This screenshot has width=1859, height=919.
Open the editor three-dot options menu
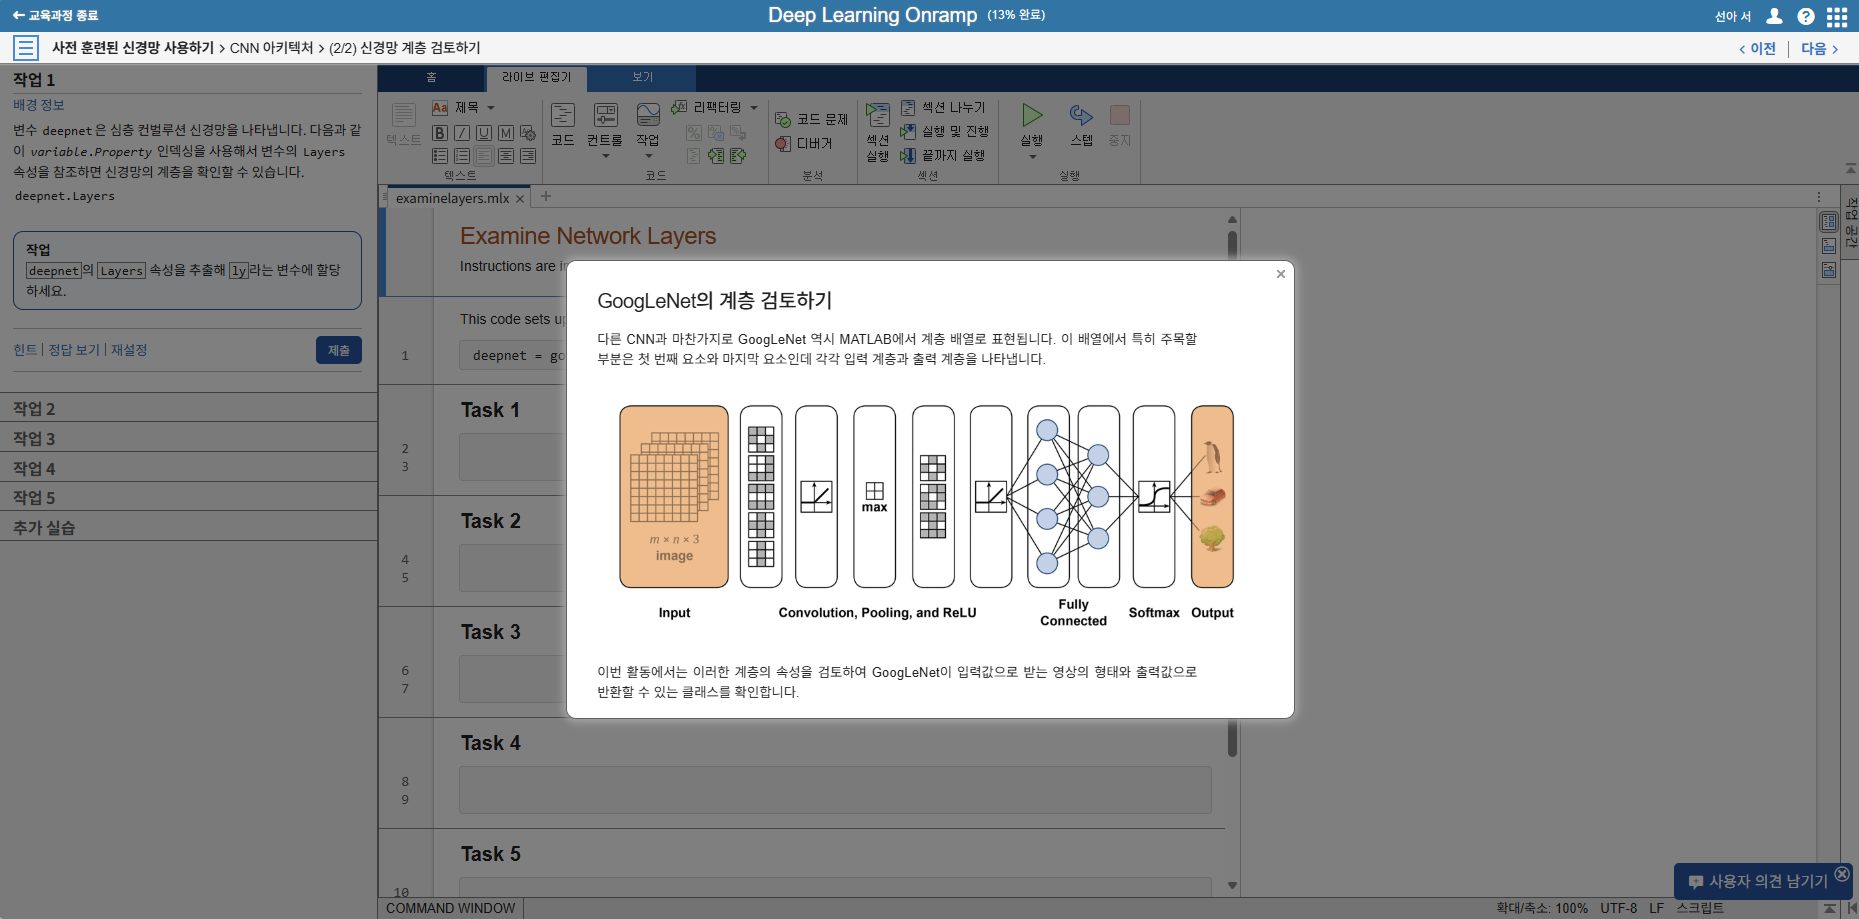[x=1819, y=197]
